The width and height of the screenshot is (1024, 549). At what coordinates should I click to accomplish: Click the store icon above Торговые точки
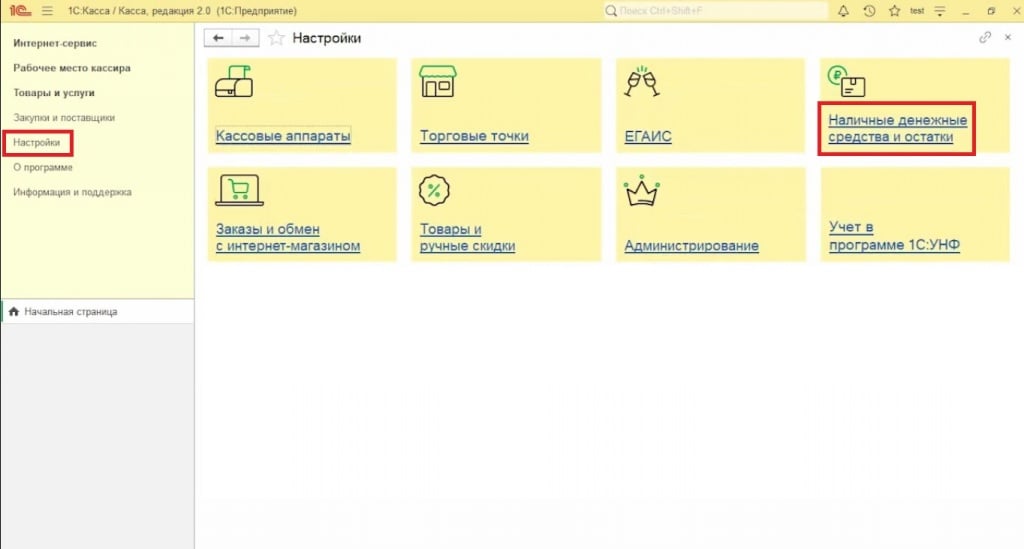(437, 81)
